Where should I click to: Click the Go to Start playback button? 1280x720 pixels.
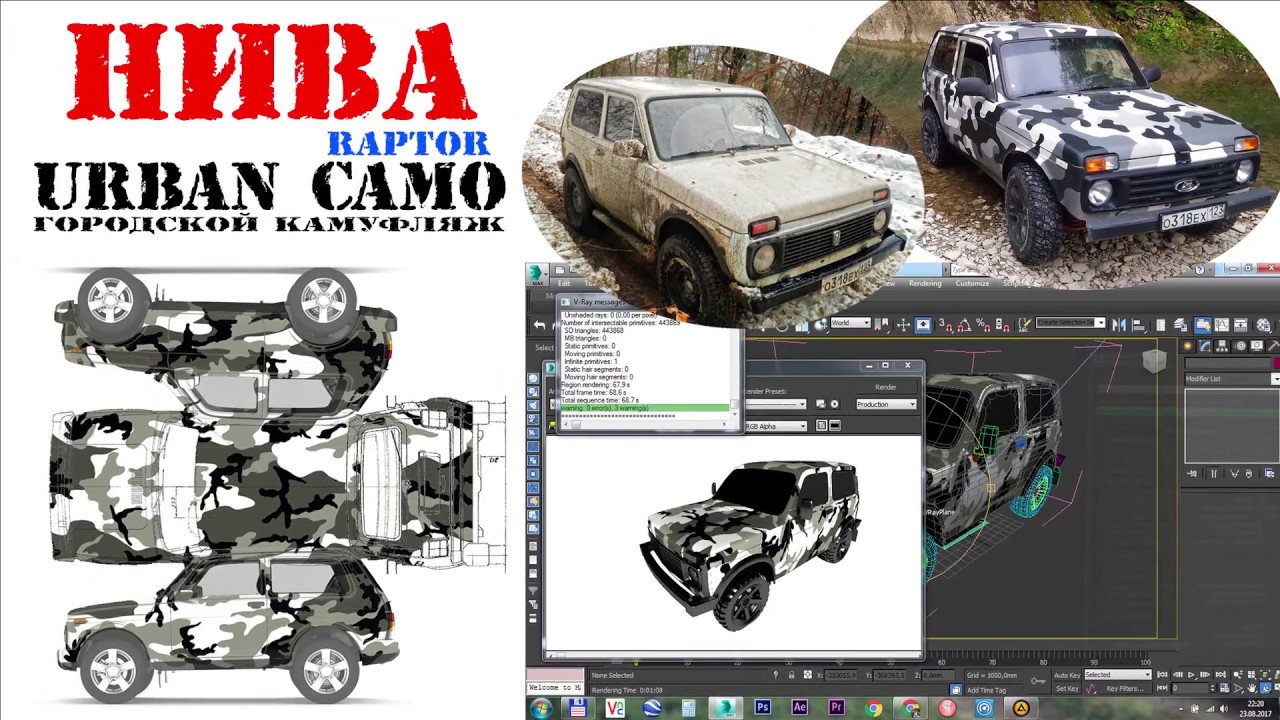point(1164,675)
